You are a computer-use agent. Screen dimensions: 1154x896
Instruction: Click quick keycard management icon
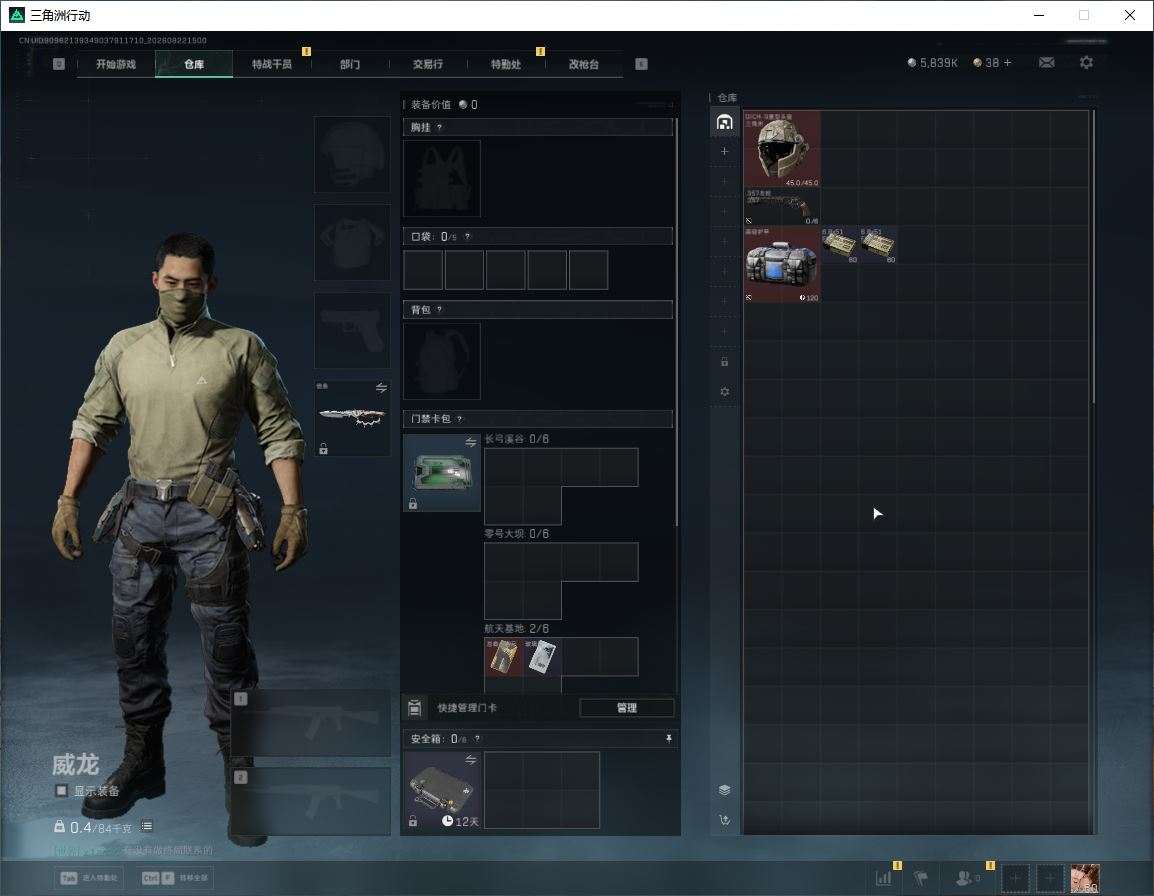[414, 708]
